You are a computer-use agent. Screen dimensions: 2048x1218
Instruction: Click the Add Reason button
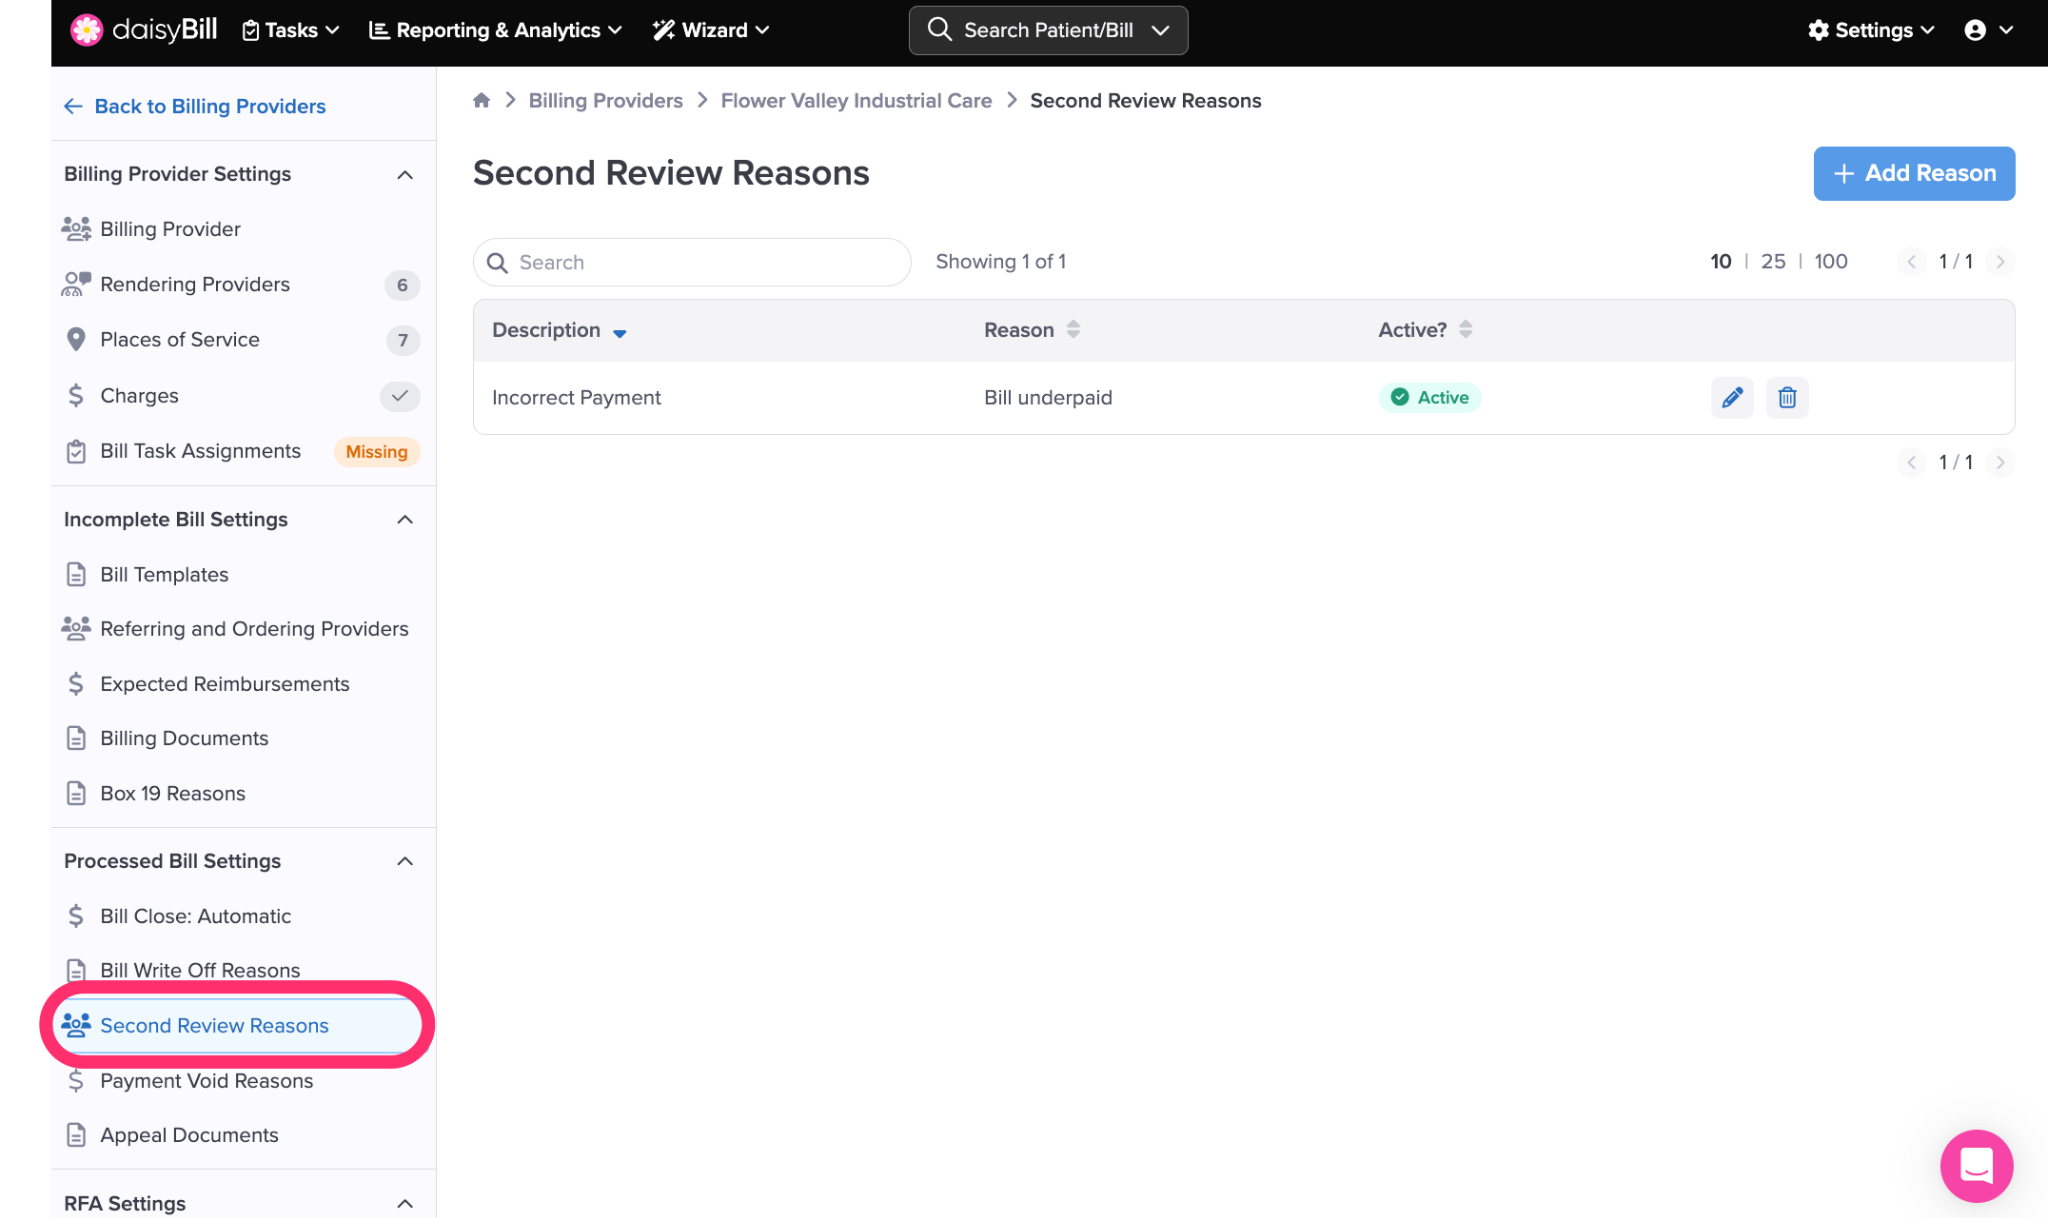[1914, 173]
